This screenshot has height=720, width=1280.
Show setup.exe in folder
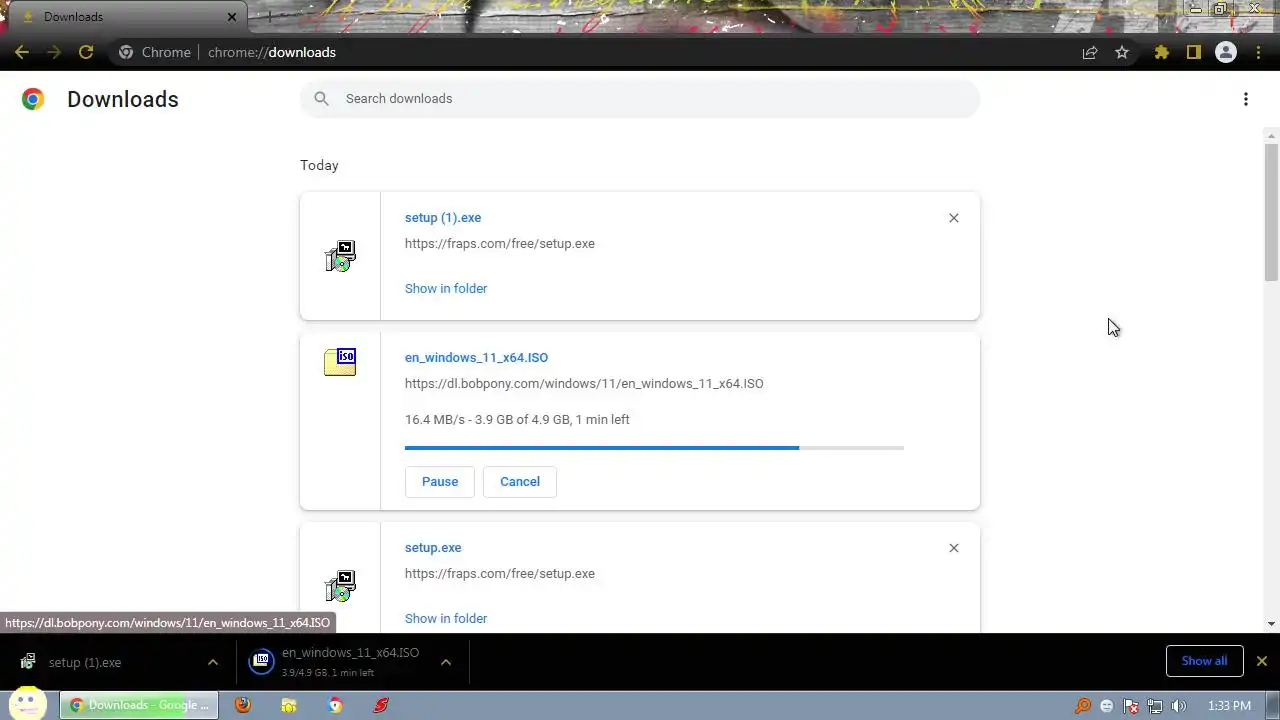446,618
